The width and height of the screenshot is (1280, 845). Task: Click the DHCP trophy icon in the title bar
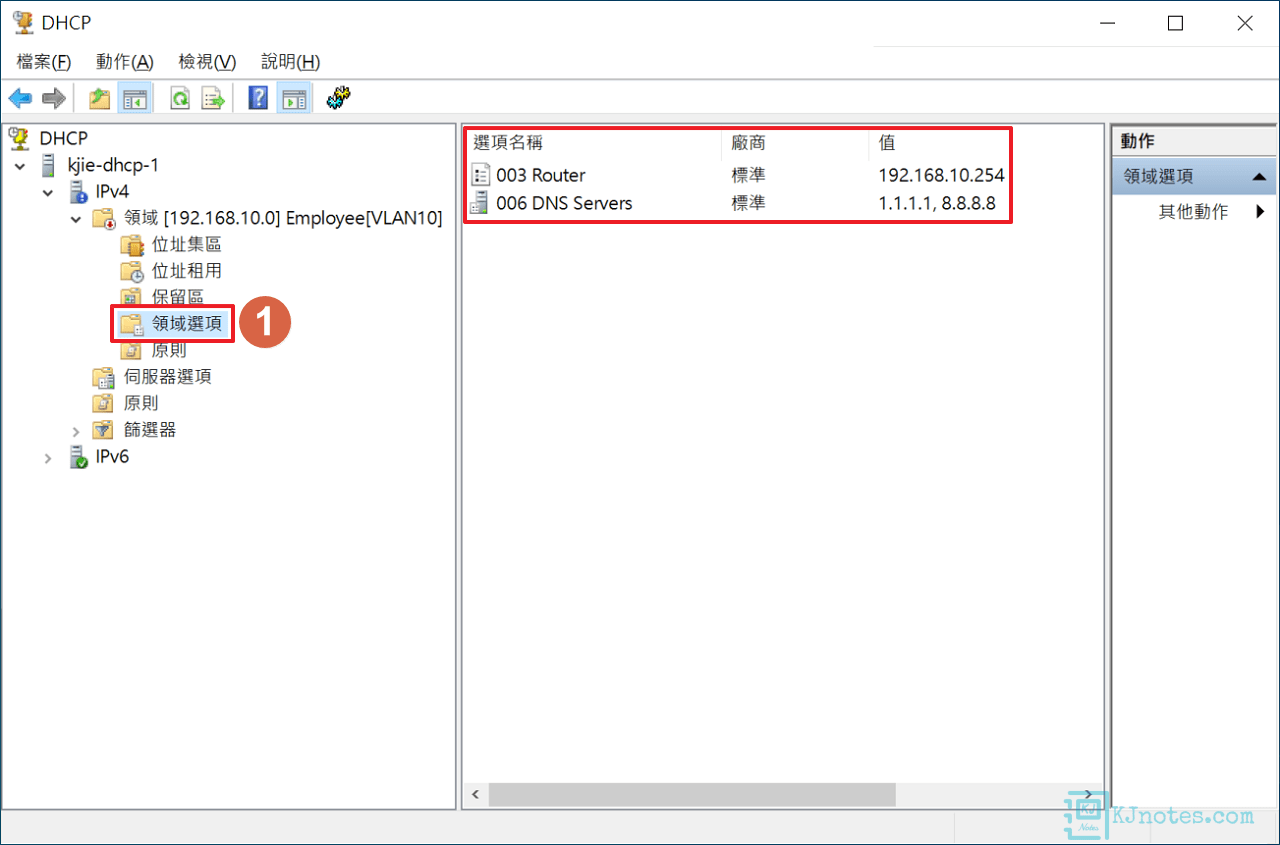[24, 23]
